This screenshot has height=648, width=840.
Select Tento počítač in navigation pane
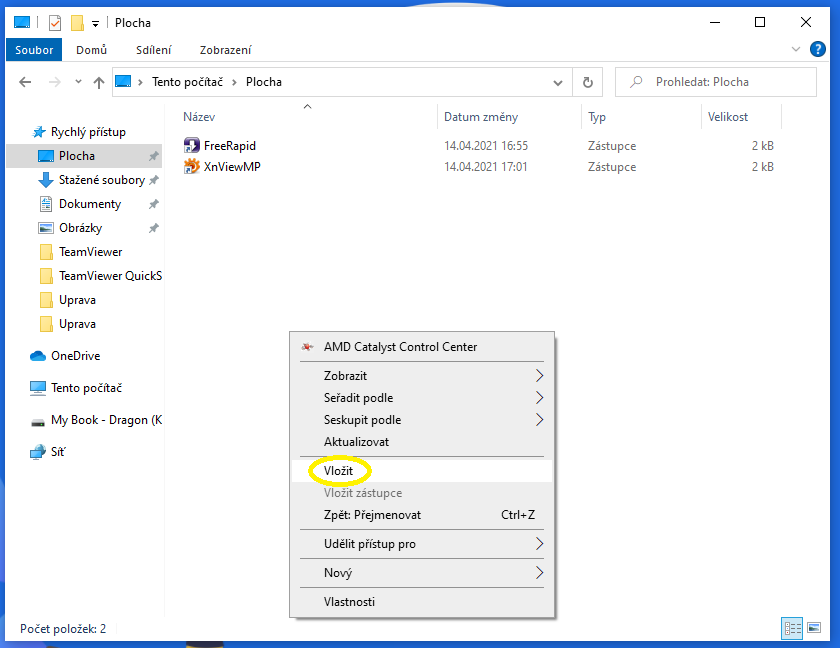86,388
